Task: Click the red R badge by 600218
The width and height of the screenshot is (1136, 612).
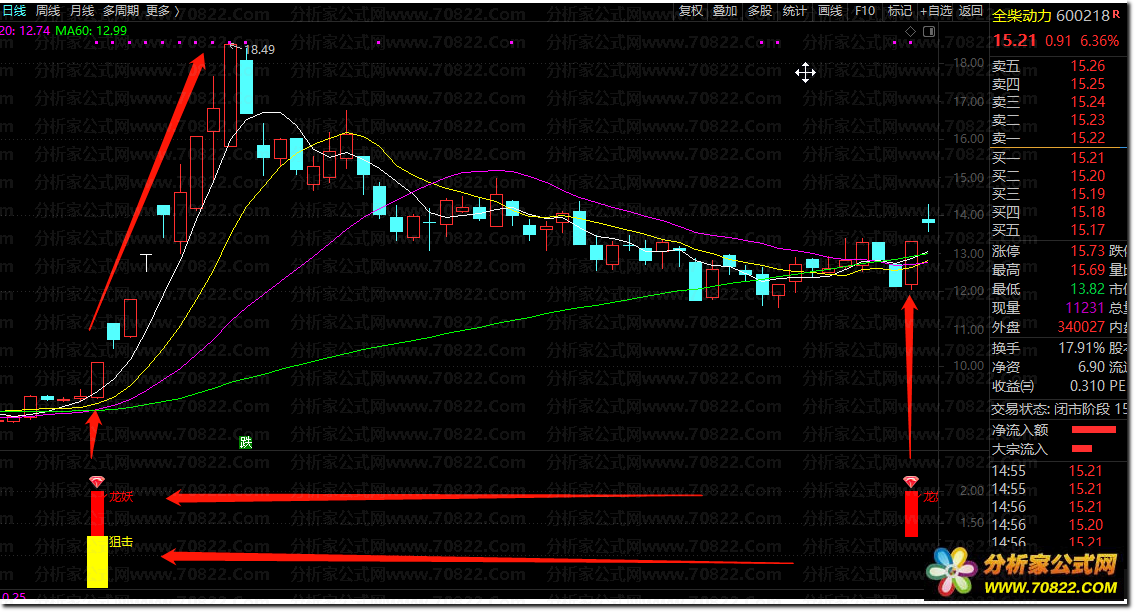Action: [x=1116, y=13]
